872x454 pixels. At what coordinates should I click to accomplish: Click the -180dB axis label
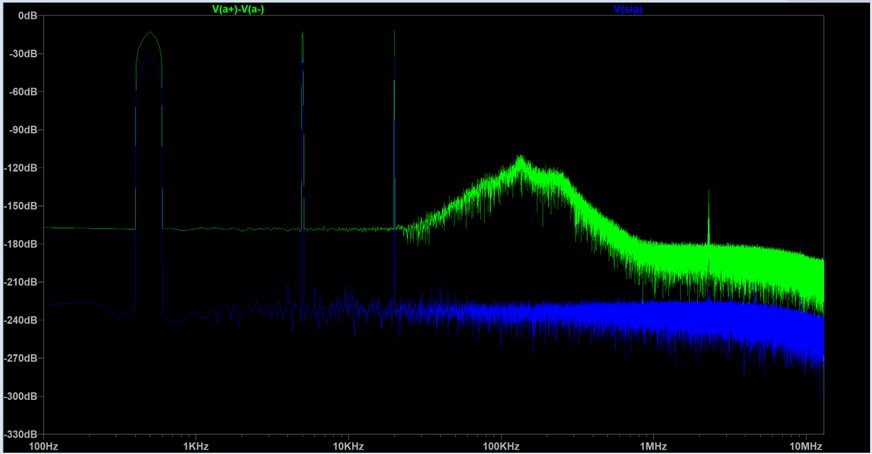coord(21,244)
